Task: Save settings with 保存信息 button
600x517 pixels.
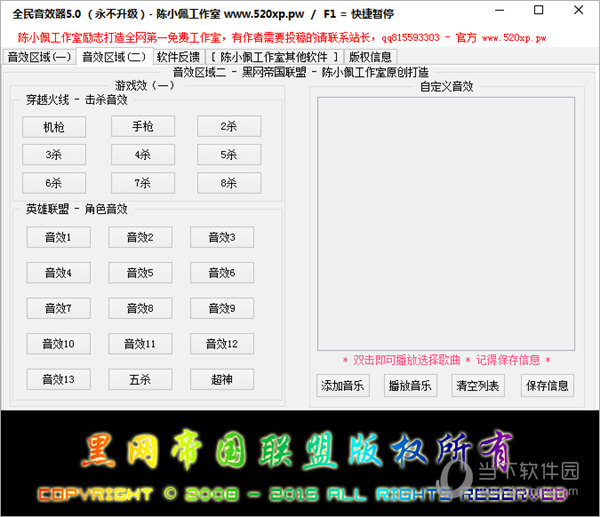Action: (x=547, y=386)
